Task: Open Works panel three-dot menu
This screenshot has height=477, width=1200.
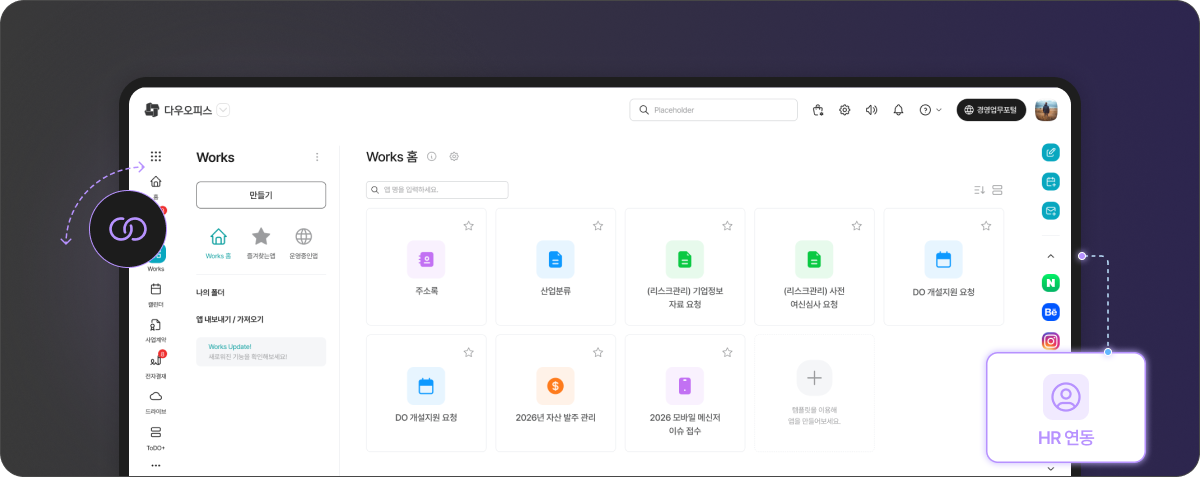Action: (317, 157)
